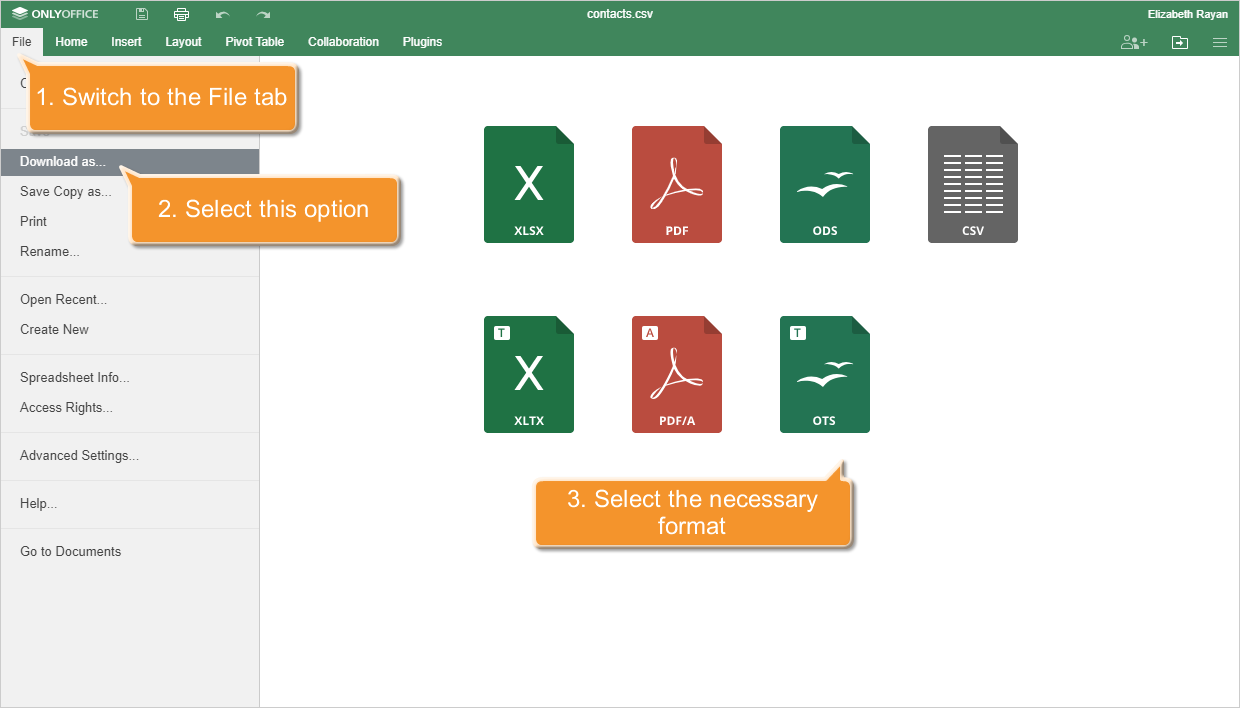Select the OTS template format icon
The width and height of the screenshot is (1240, 708).
pyautogui.click(x=824, y=374)
